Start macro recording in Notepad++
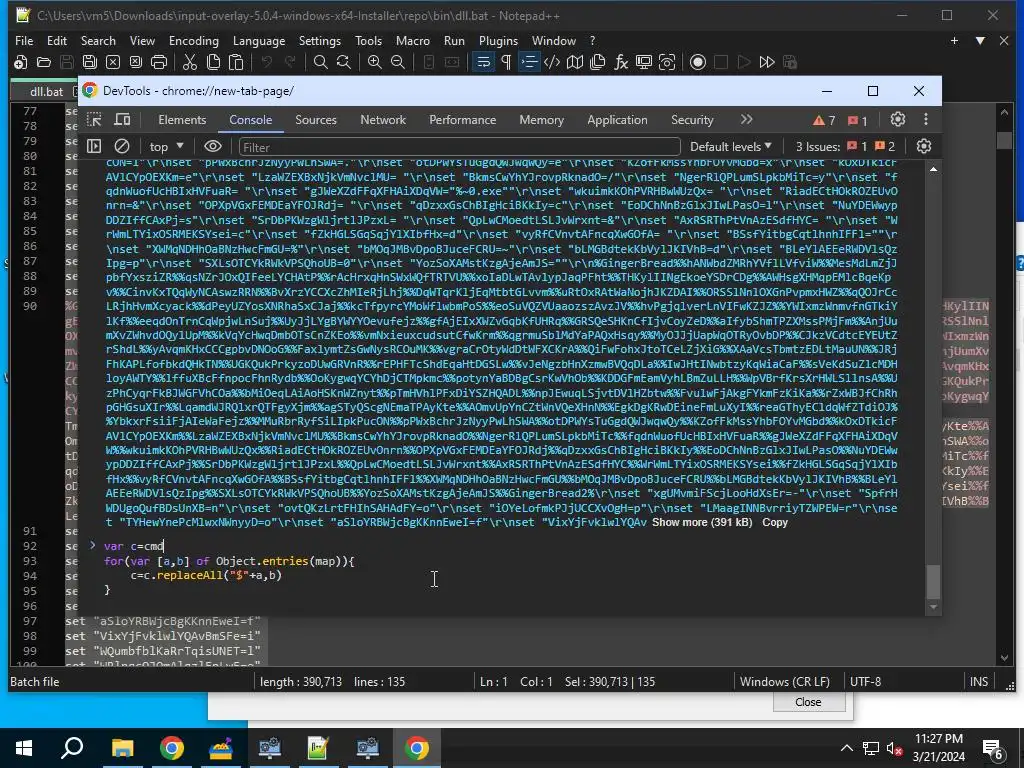Viewport: 1024px width, 768px height. pyautogui.click(x=698, y=63)
